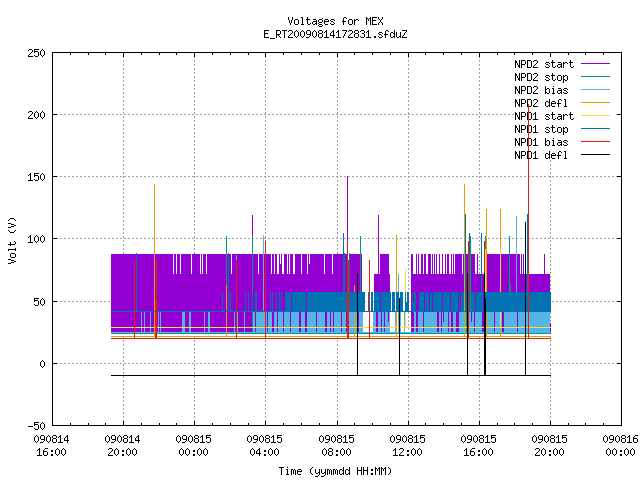Select the file name E_RT20090814172831.sfduZ
Screen dimensions: 640x480
335,34
